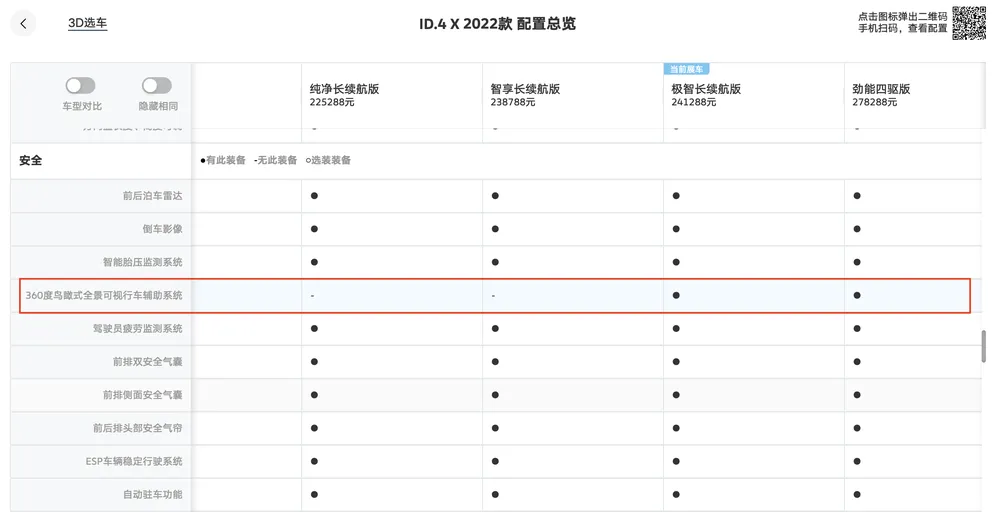Click 倒车影像 dot under 劲能四驱版

point(857,229)
